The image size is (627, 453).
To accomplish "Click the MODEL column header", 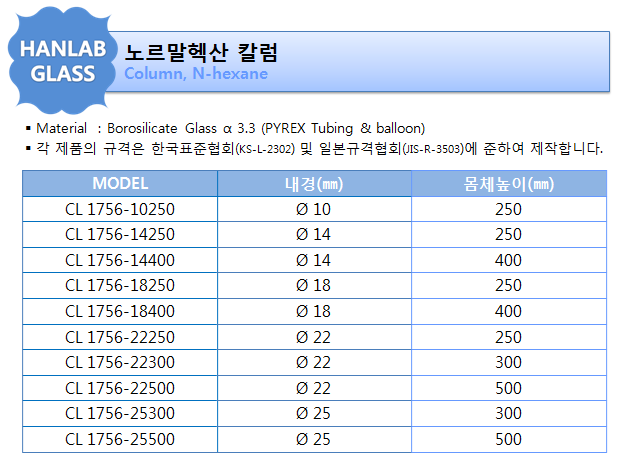I will [120, 184].
